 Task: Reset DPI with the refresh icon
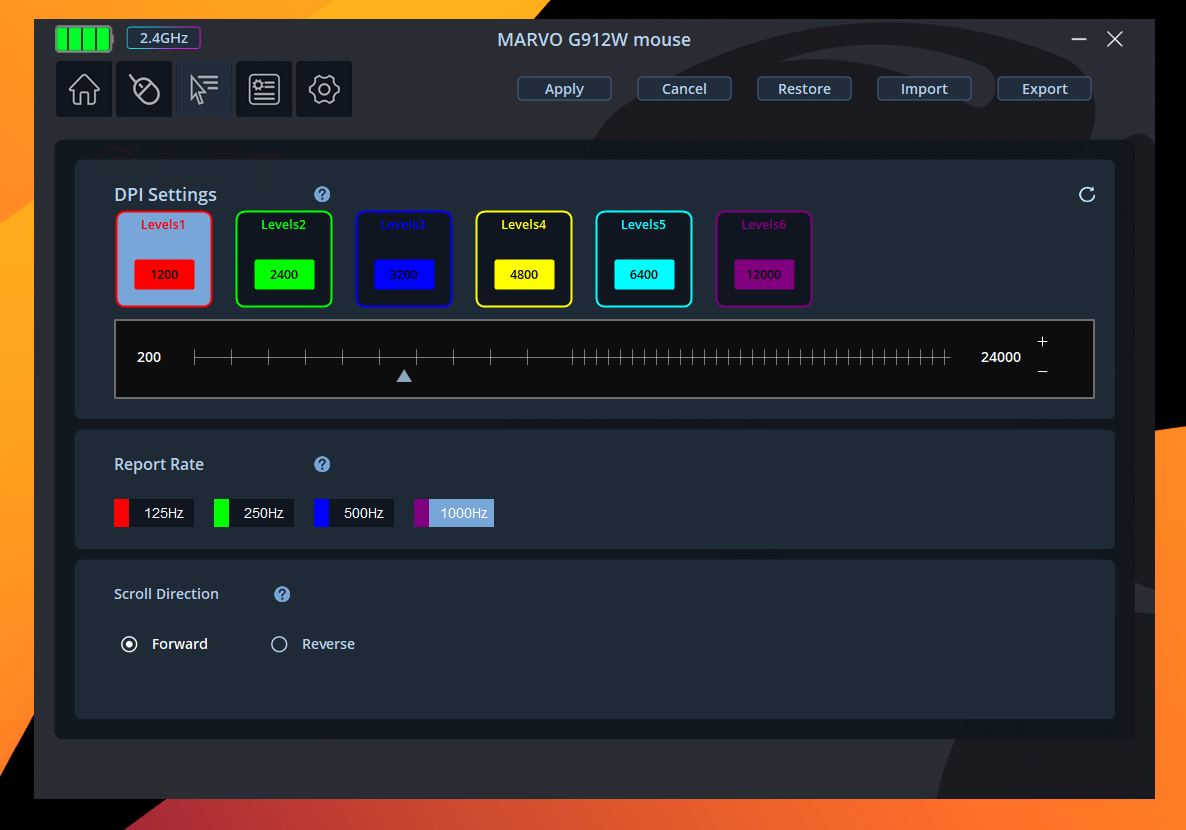pos(1087,194)
